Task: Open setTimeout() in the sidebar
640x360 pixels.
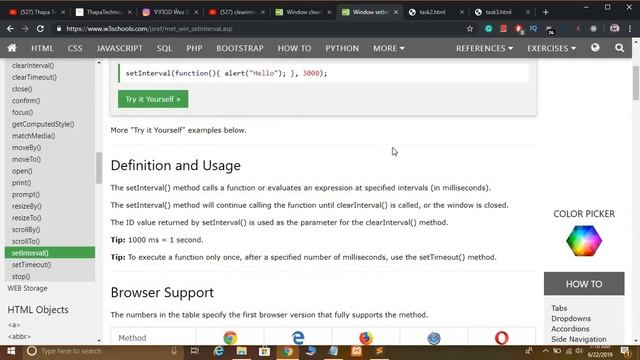Action: click(x=31, y=265)
